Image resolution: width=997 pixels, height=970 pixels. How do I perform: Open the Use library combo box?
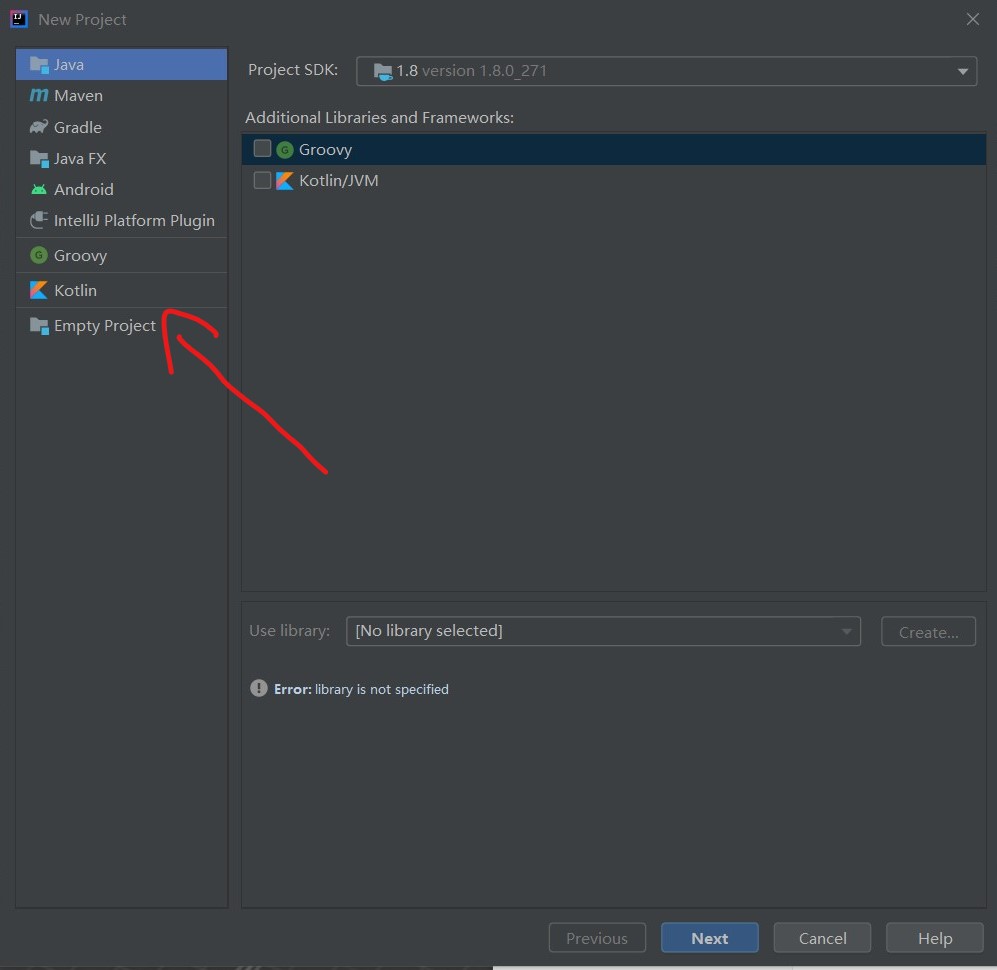click(x=603, y=631)
